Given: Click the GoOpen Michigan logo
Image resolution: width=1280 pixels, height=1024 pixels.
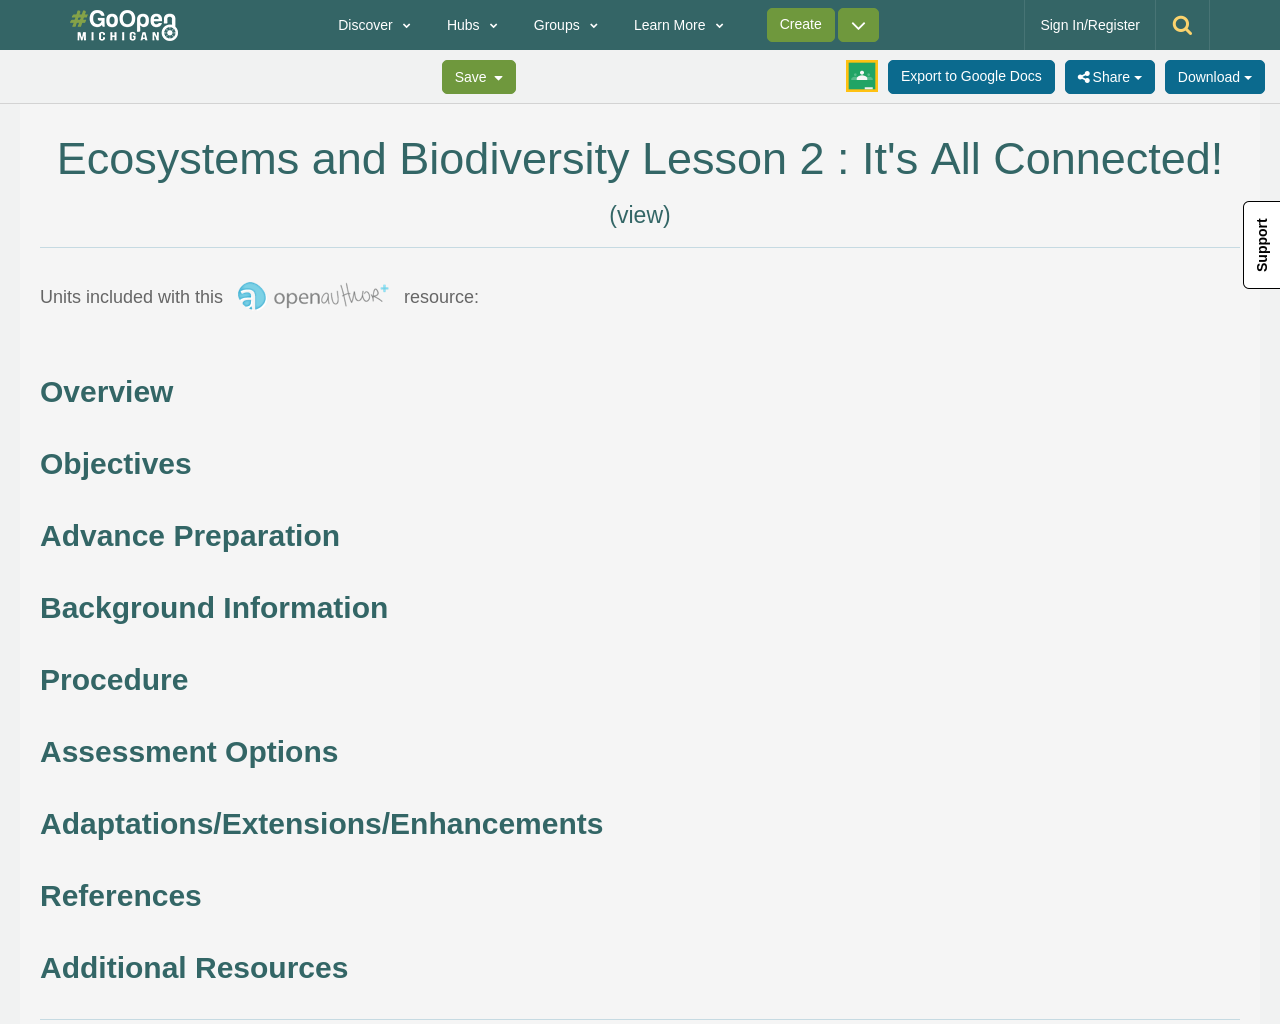Looking at the screenshot, I should [x=124, y=23].
